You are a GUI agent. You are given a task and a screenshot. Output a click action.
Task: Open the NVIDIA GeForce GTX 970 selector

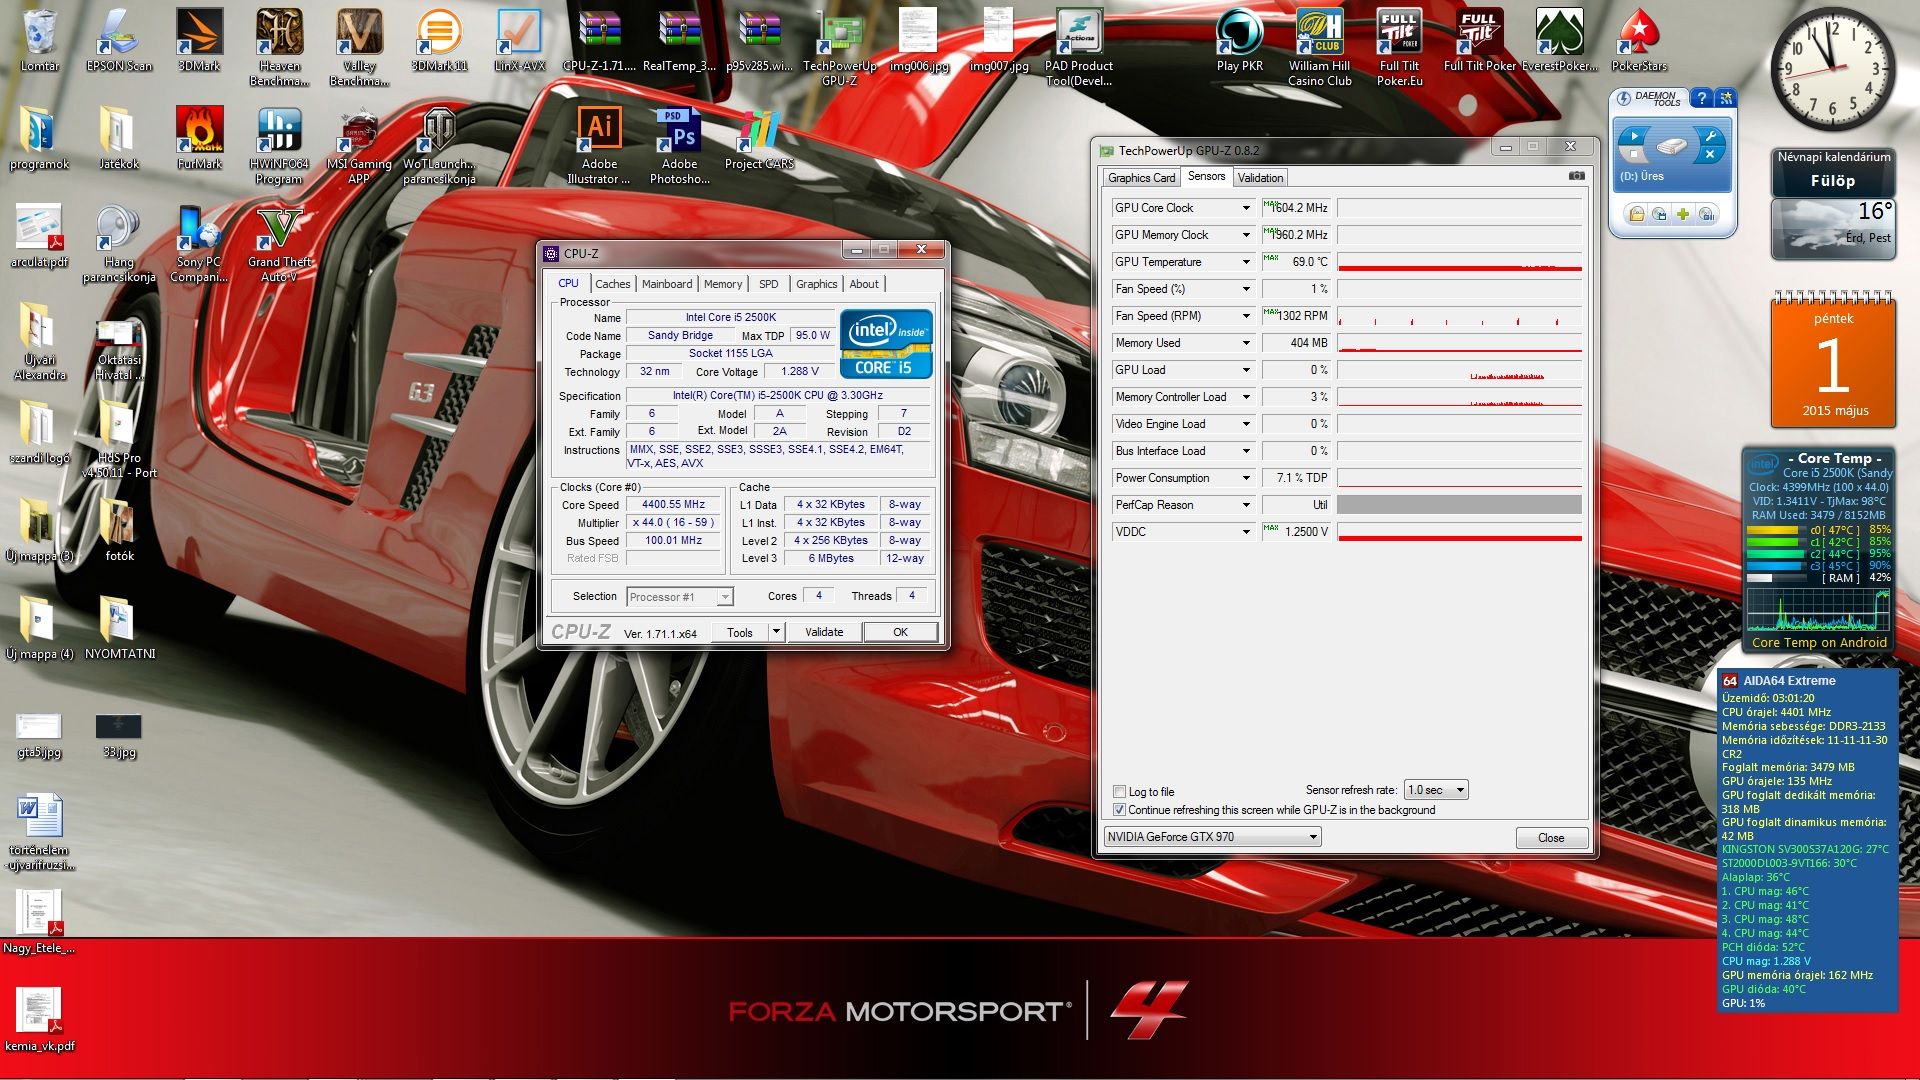[1212, 837]
